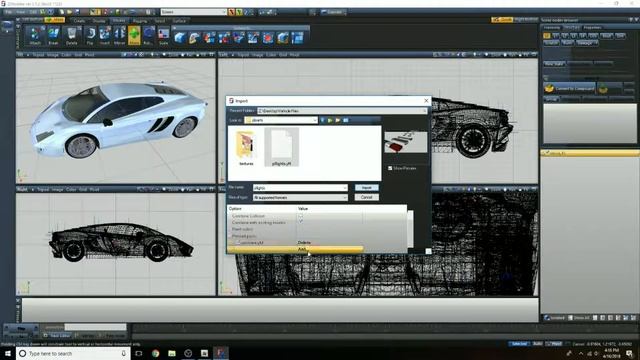
Task: Open the File name combo box dropdown
Action: point(345,188)
